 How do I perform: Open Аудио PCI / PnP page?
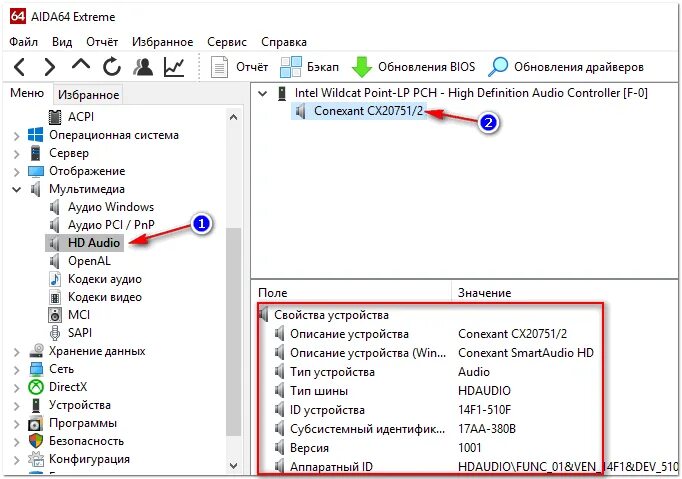pos(111,224)
